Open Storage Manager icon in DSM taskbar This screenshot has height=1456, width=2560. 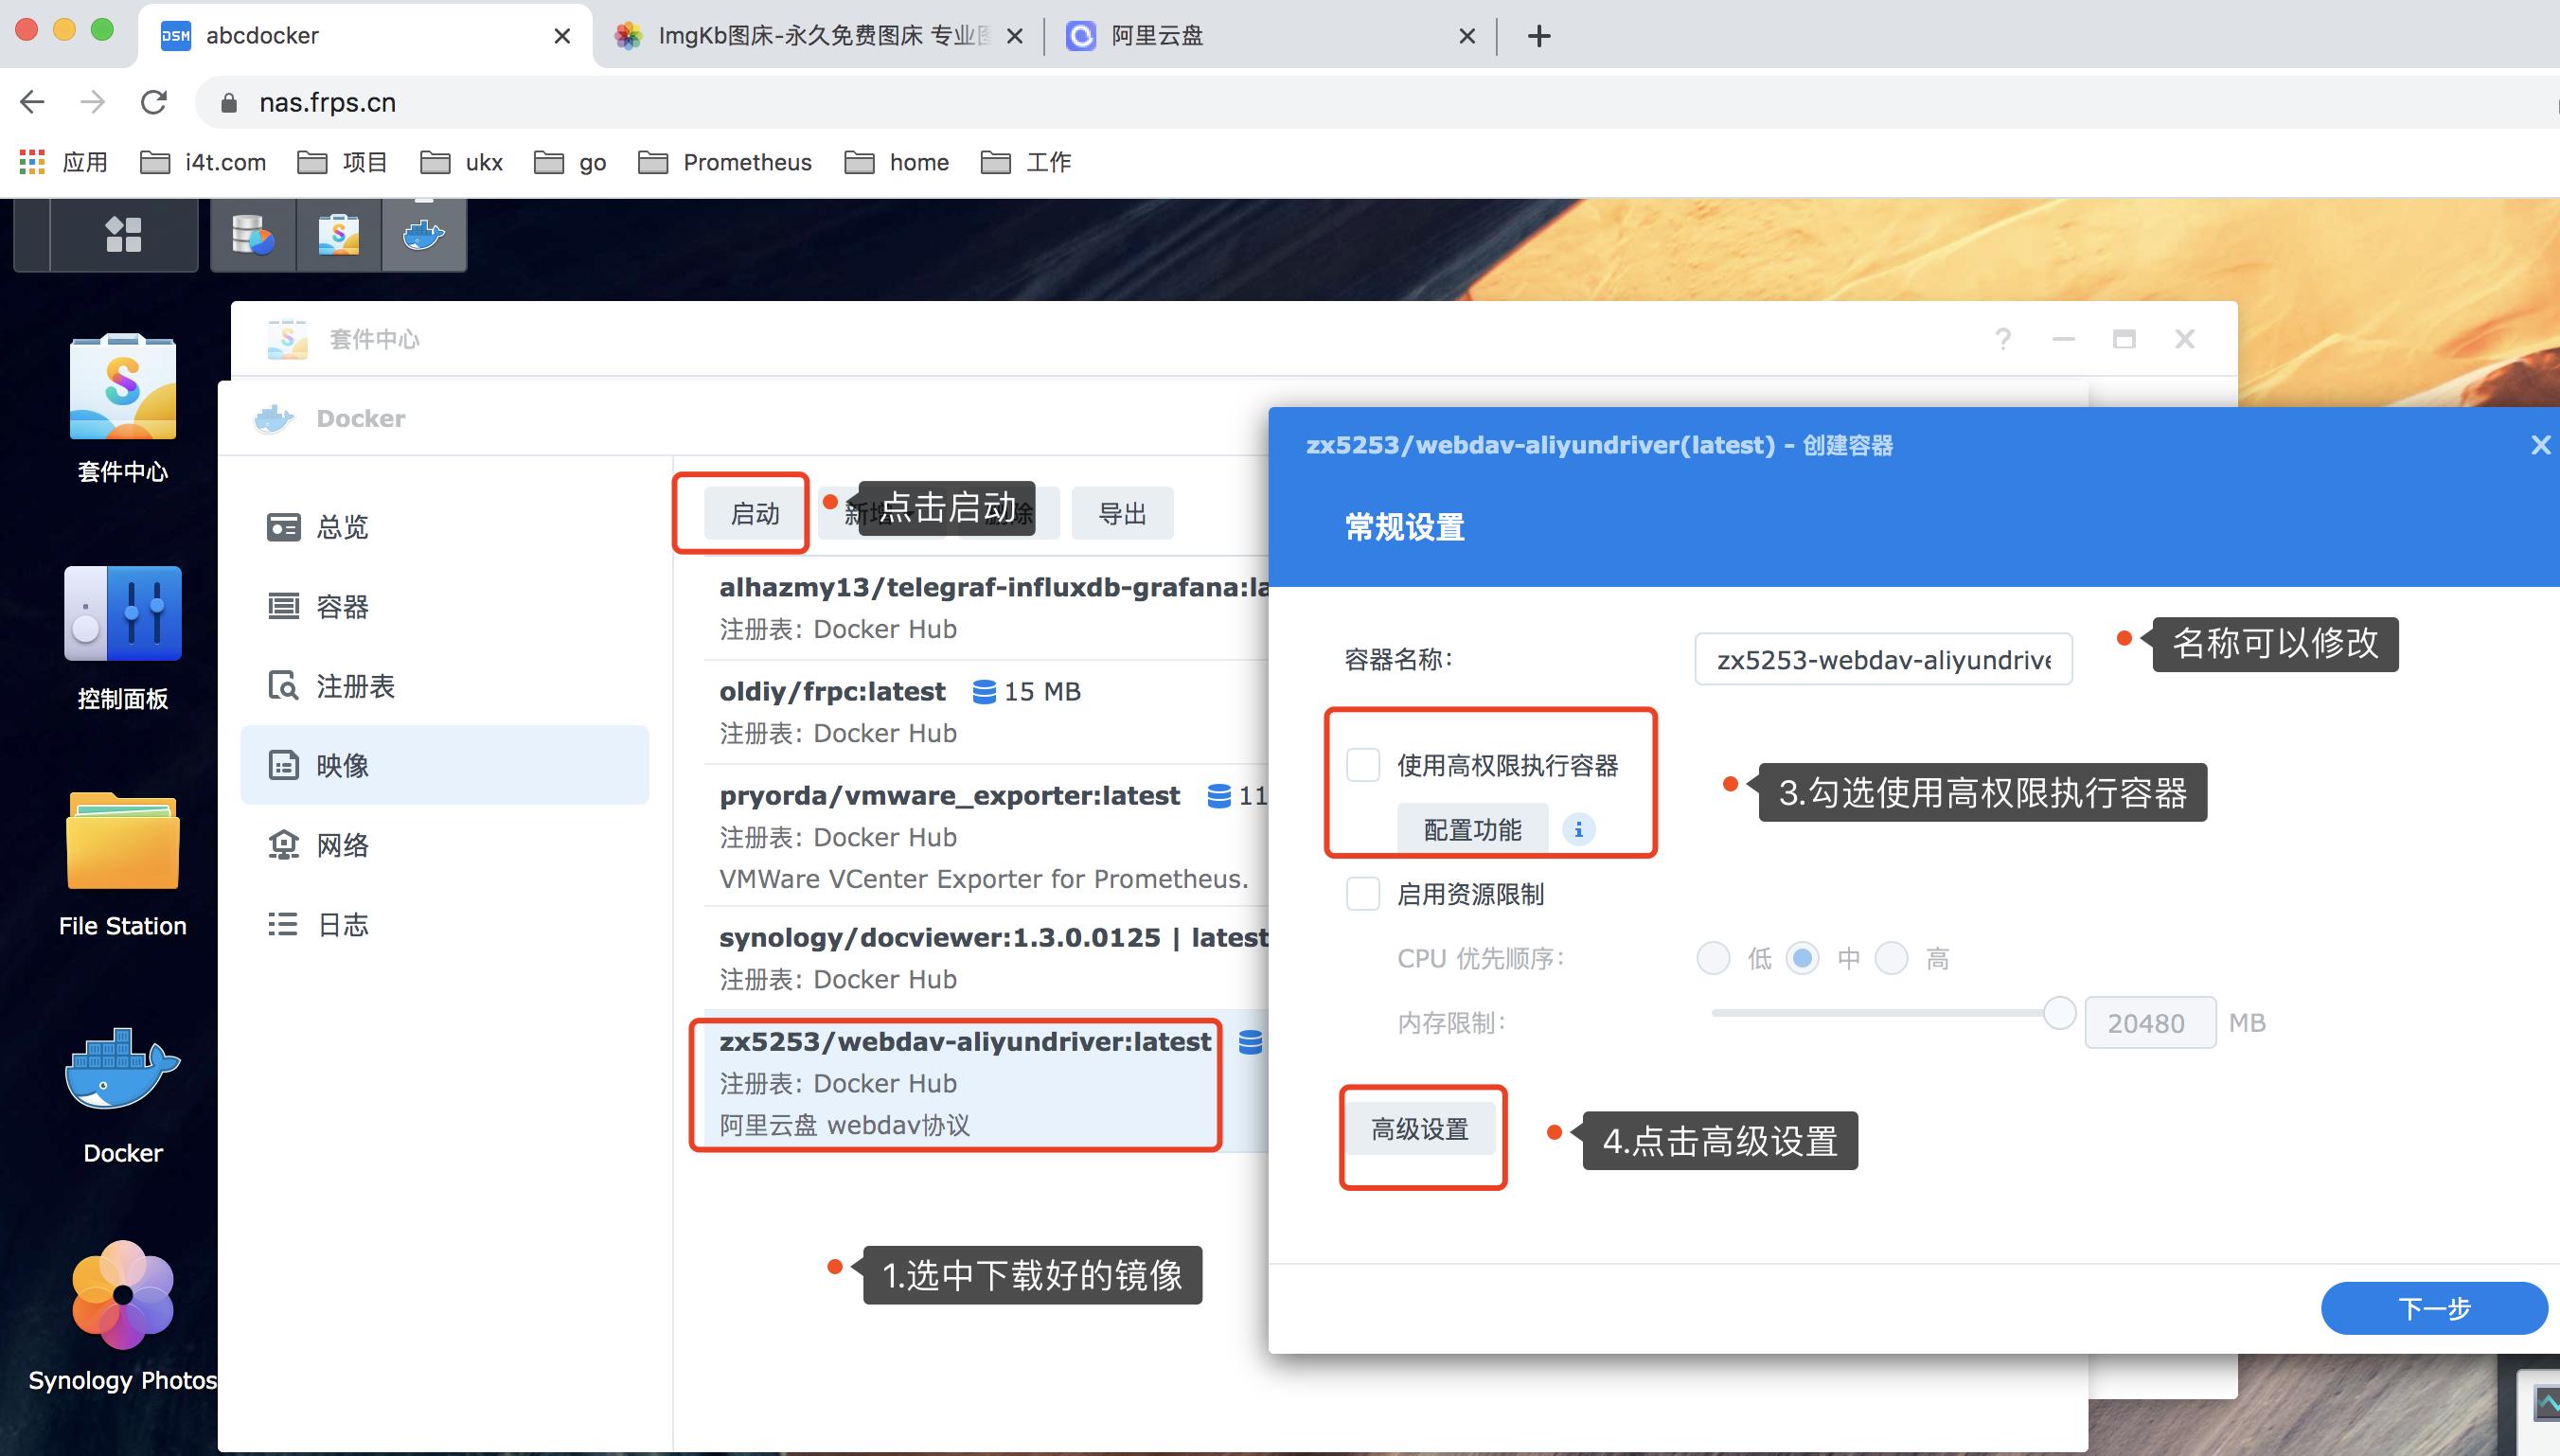pos(253,235)
